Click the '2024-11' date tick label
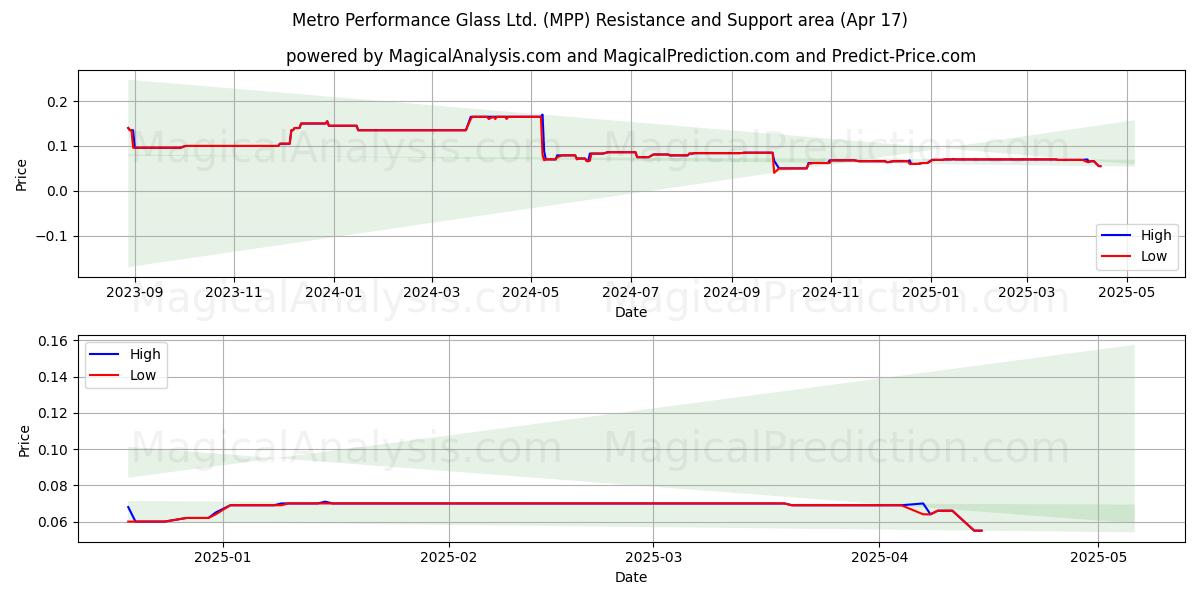 click(831, 292)
